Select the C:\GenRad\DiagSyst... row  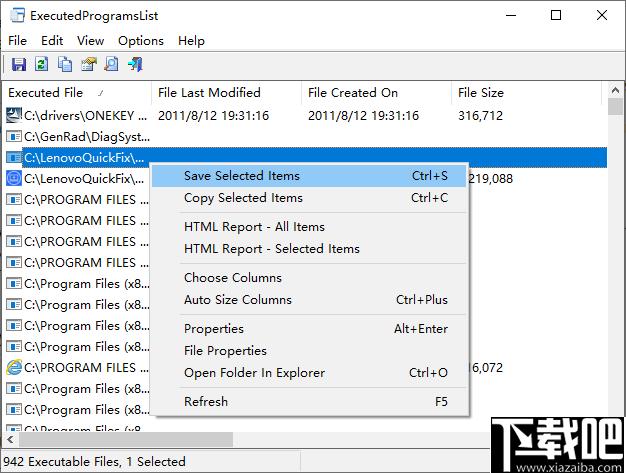coord(305,137)
